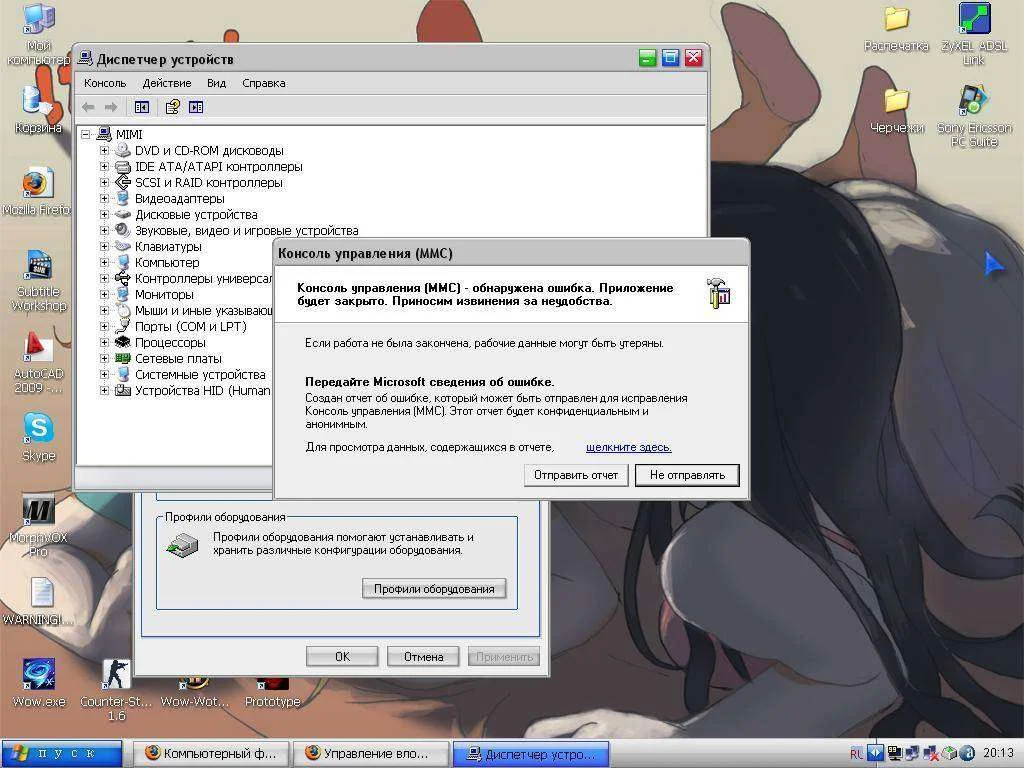Click Профили оборудования button

(434, 588)
